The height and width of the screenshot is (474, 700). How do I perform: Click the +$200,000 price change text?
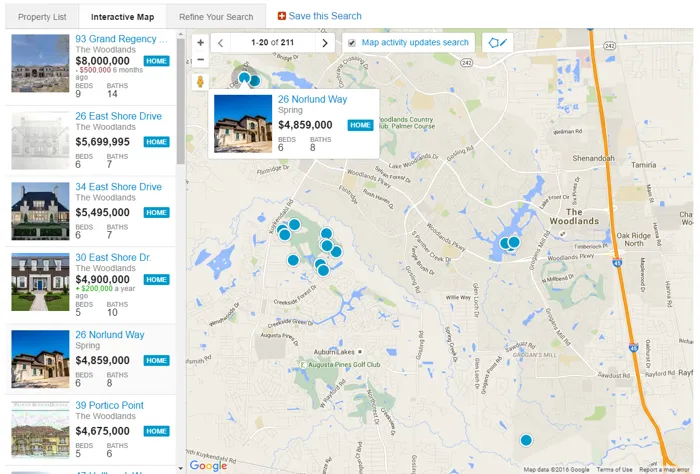[x=94, y=289]
